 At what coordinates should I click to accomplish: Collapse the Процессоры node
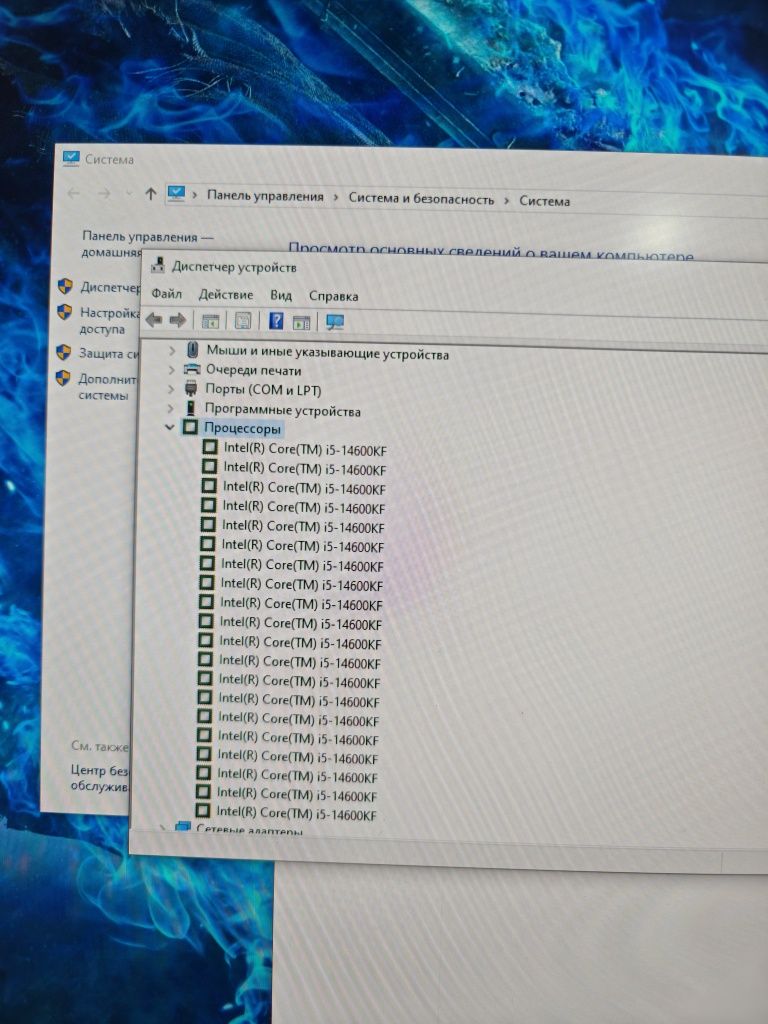170,427
